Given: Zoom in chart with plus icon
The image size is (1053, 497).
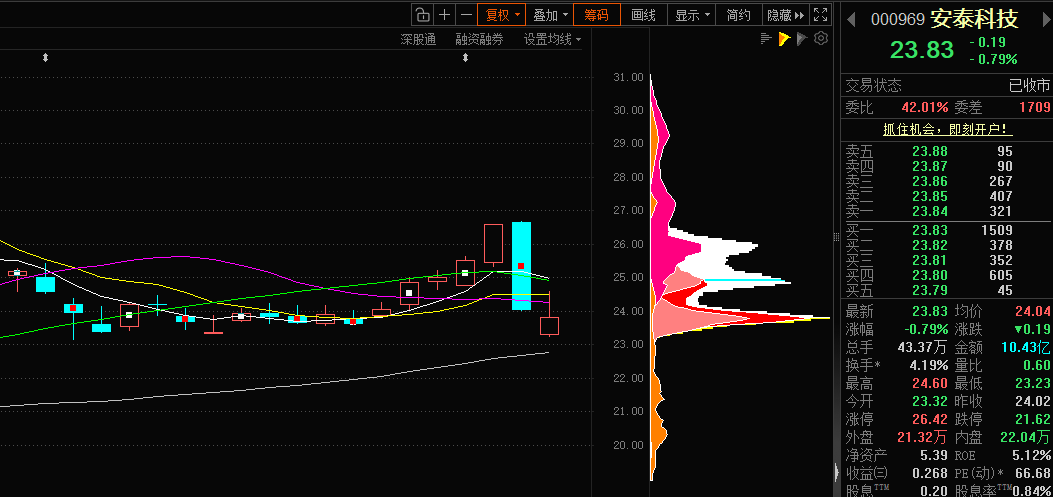Looking at the screenshot, I should [x=444, y=15].
